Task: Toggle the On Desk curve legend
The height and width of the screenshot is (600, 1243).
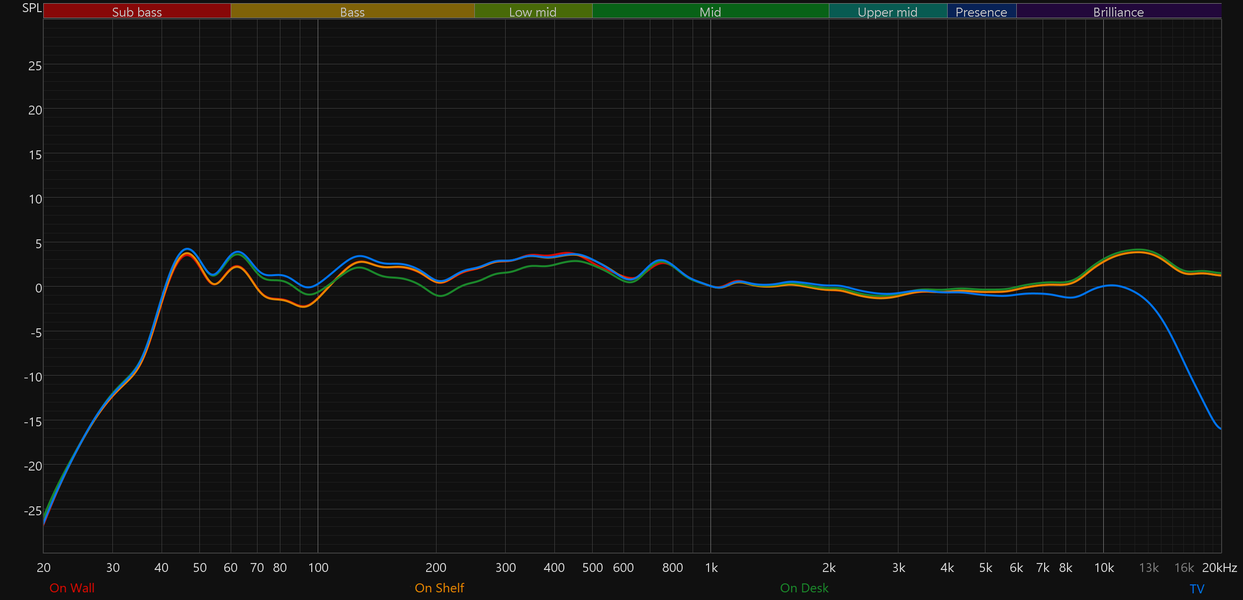Action: tap(805, 588)
